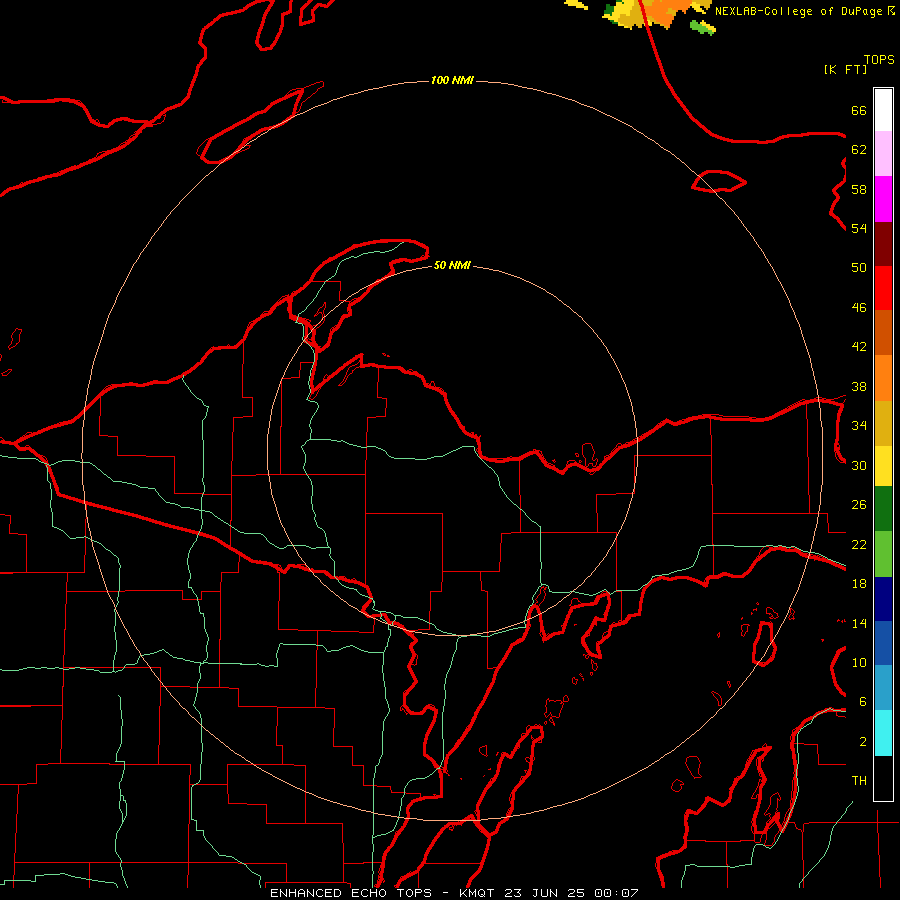Click the 'TOPS' legend title
900x900 pixels.
879,60
